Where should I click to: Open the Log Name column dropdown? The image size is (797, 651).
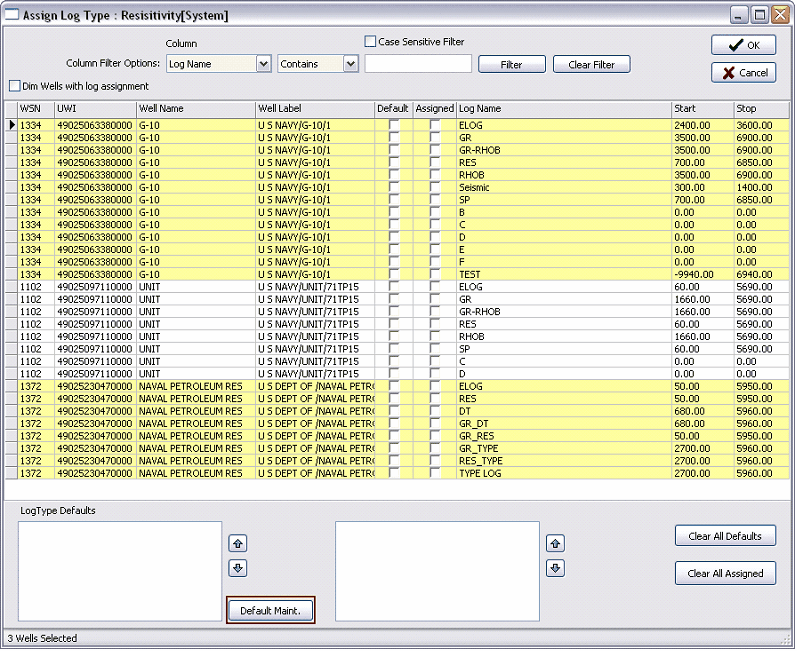263,64
